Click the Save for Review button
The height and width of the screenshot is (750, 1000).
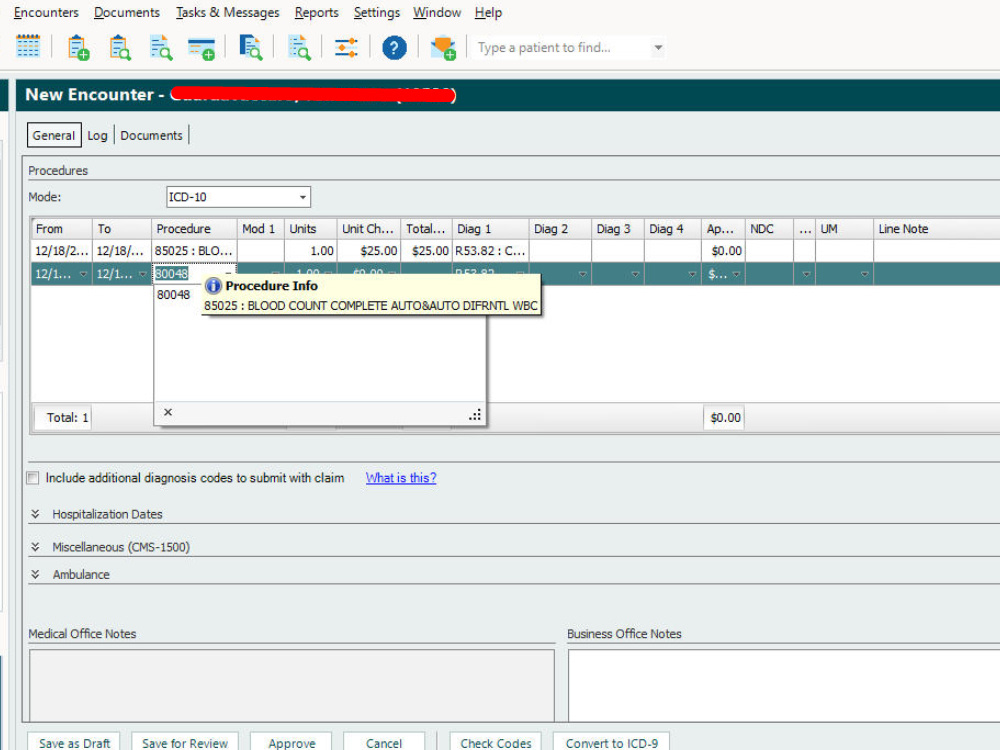click(x=185, y=742)
